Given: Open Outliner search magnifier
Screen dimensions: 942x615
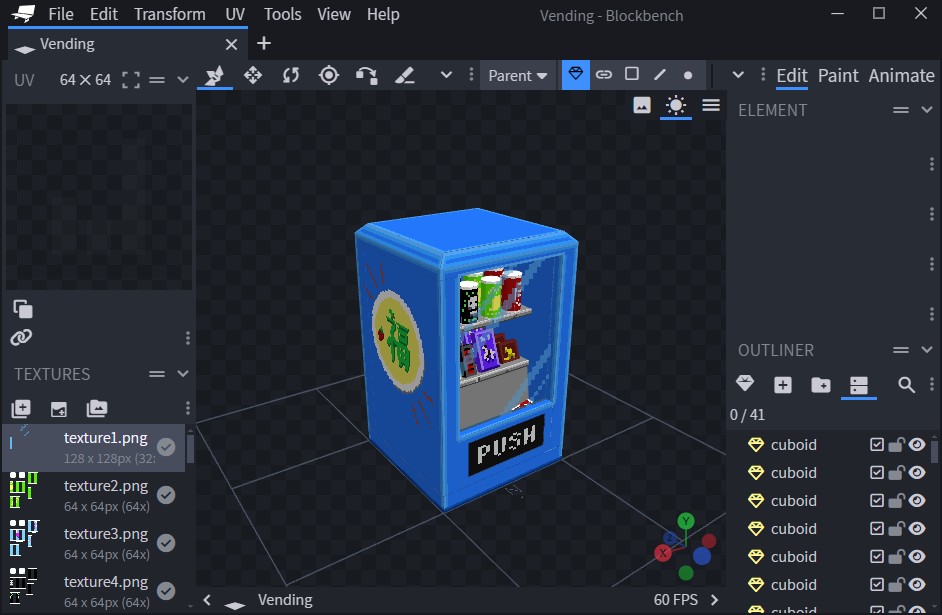Looking at the screenshot, I should (x=906, y=385).
